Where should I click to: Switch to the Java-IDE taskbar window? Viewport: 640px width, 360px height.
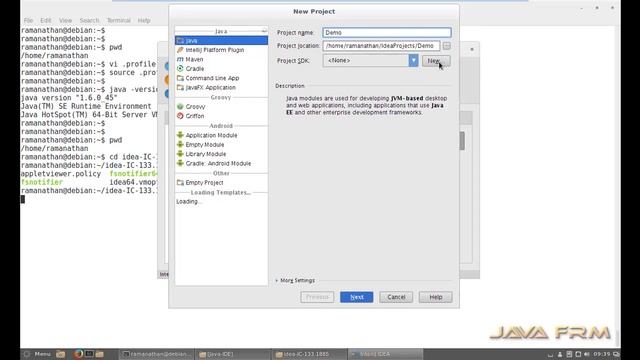pyautogui.click(x=232, y=354)
